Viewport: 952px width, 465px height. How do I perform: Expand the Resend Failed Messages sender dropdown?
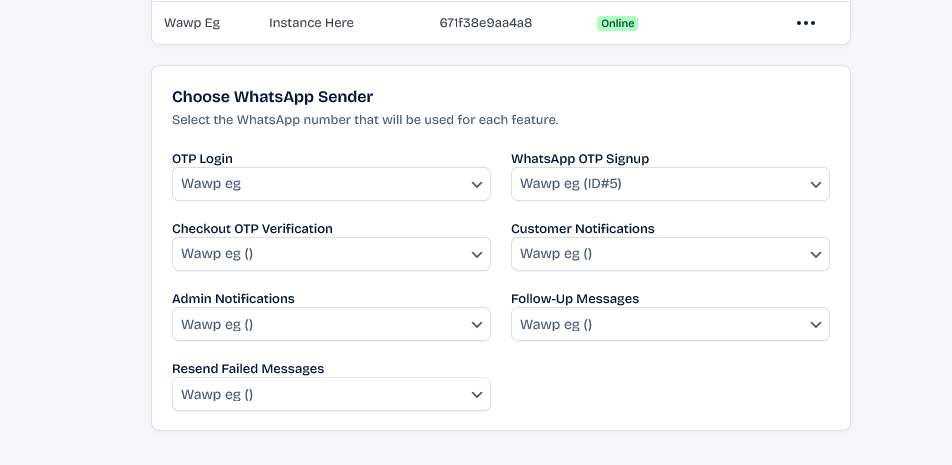coord(331,394)
